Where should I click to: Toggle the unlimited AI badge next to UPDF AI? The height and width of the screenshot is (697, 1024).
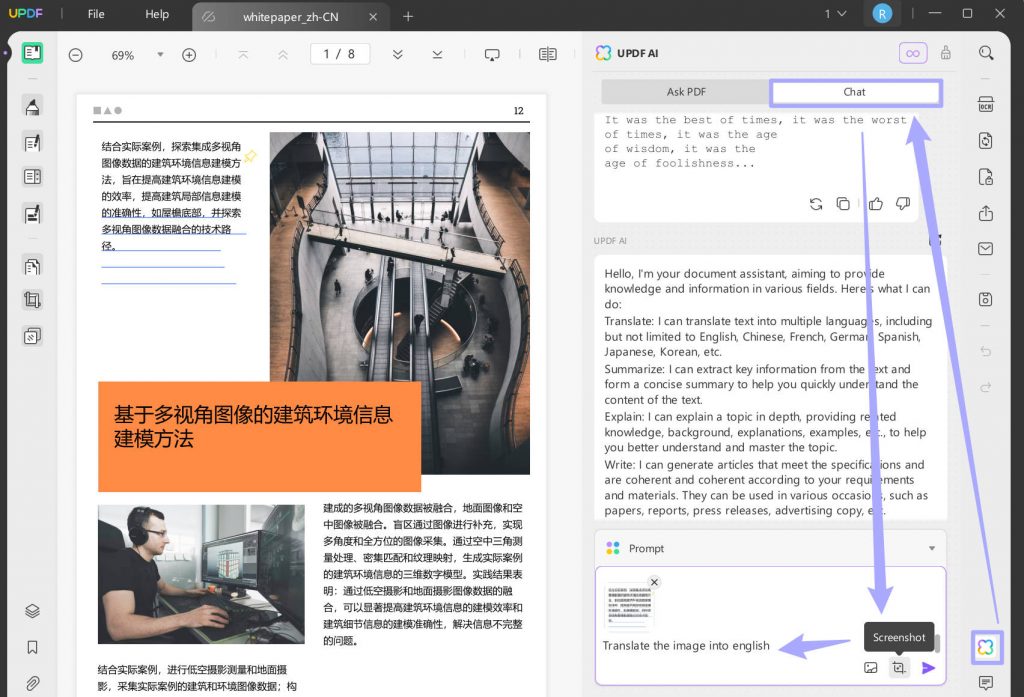click(x=913, y=53)
